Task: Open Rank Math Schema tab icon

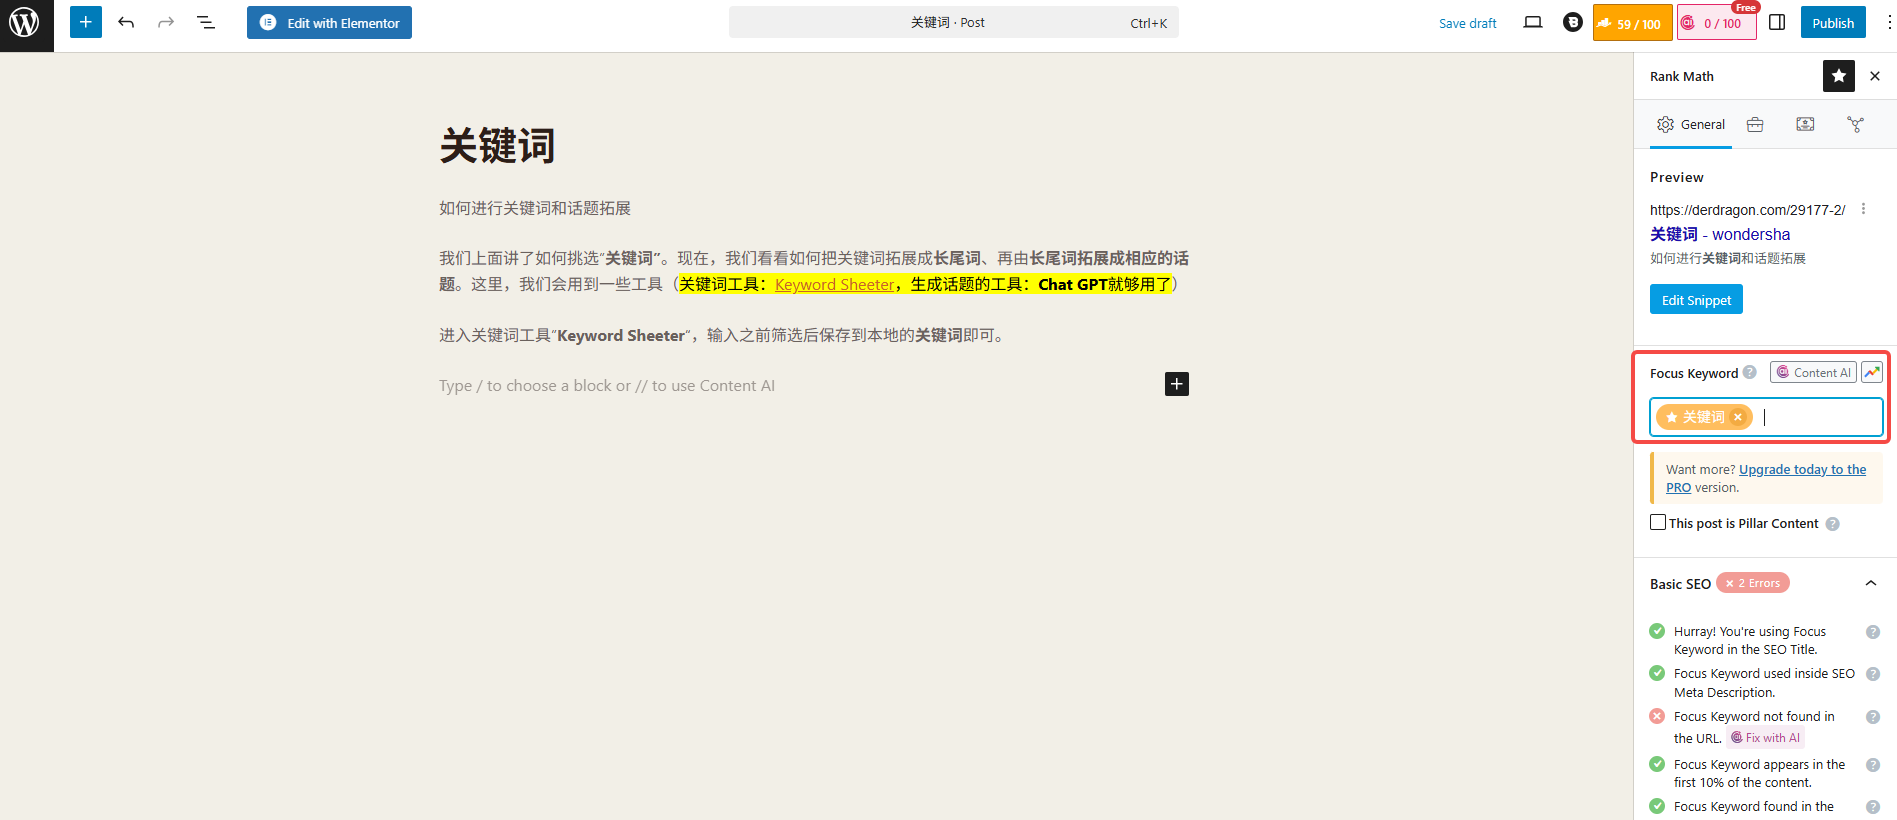Action: tap(1804, 125)
